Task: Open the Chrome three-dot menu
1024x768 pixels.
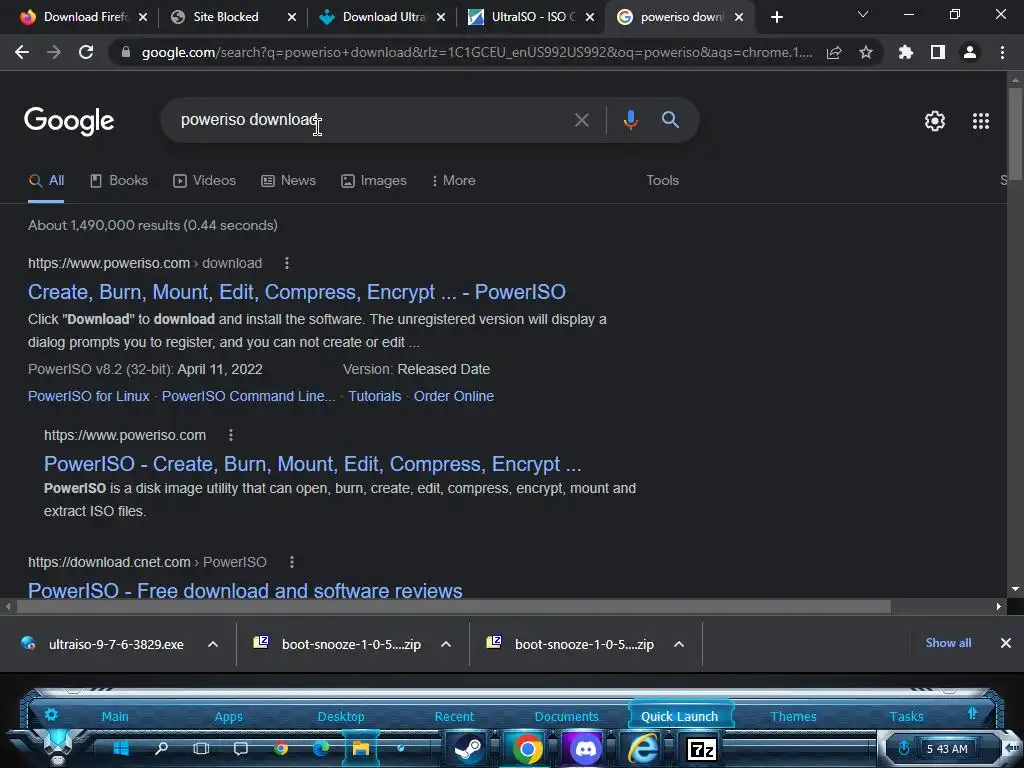Action: click(1002, 52)
